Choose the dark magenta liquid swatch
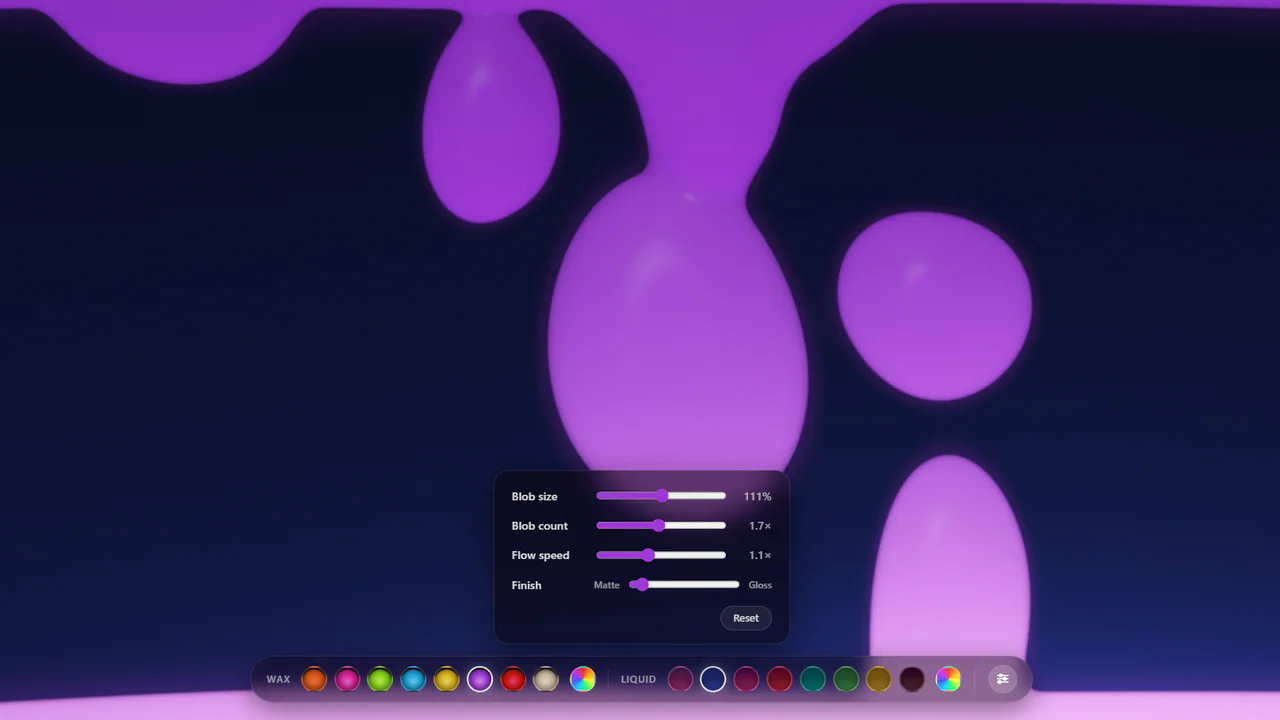Viewport: 1280px width, 720px height. click(x=746, y=680)
